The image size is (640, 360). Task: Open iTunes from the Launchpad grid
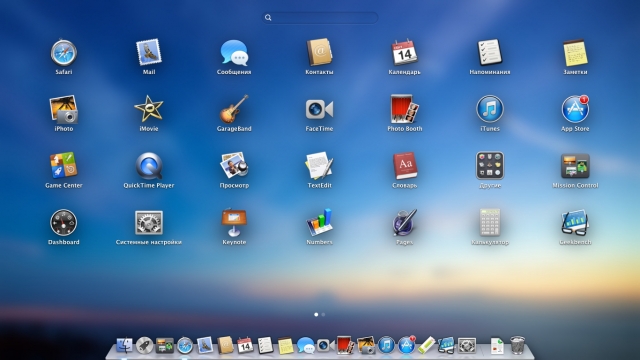(490, 109)
